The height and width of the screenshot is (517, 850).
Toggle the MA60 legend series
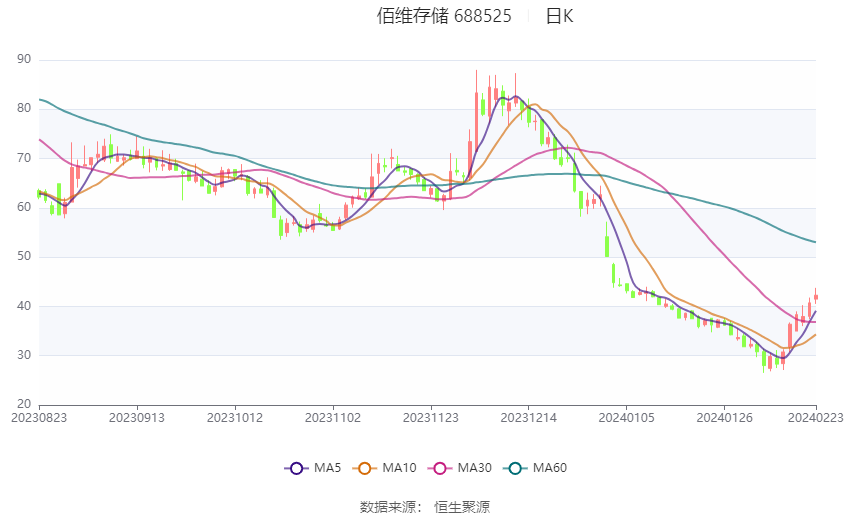click(535, 468)
